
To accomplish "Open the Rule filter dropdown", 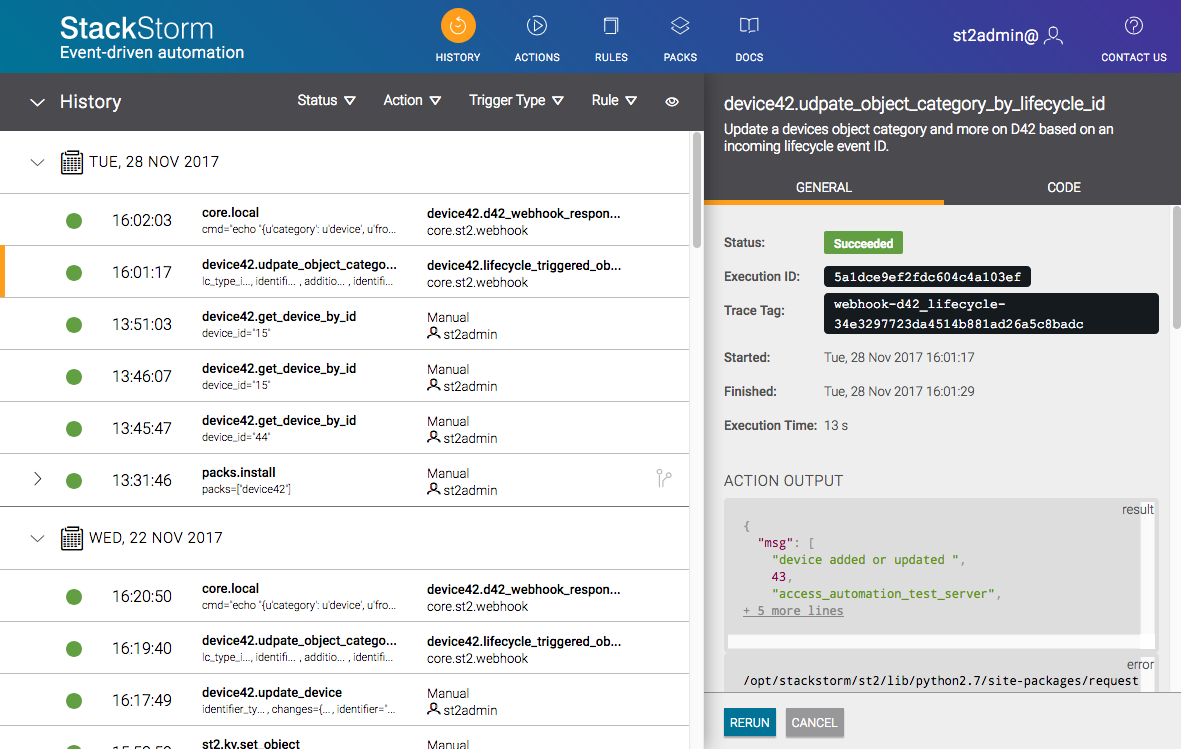I will point(614,100).
